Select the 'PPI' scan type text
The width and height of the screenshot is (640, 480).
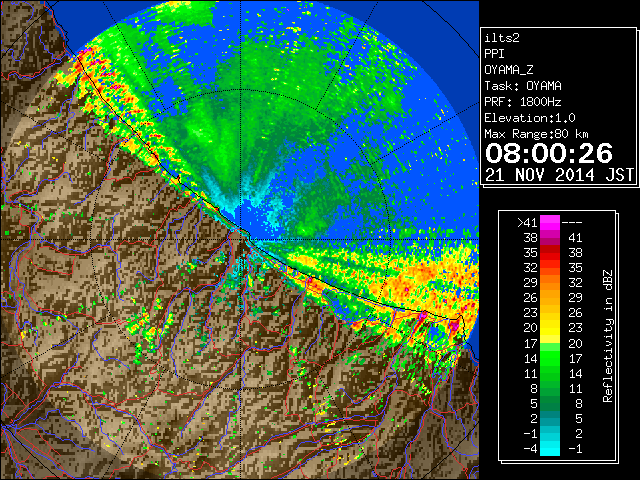494,54
